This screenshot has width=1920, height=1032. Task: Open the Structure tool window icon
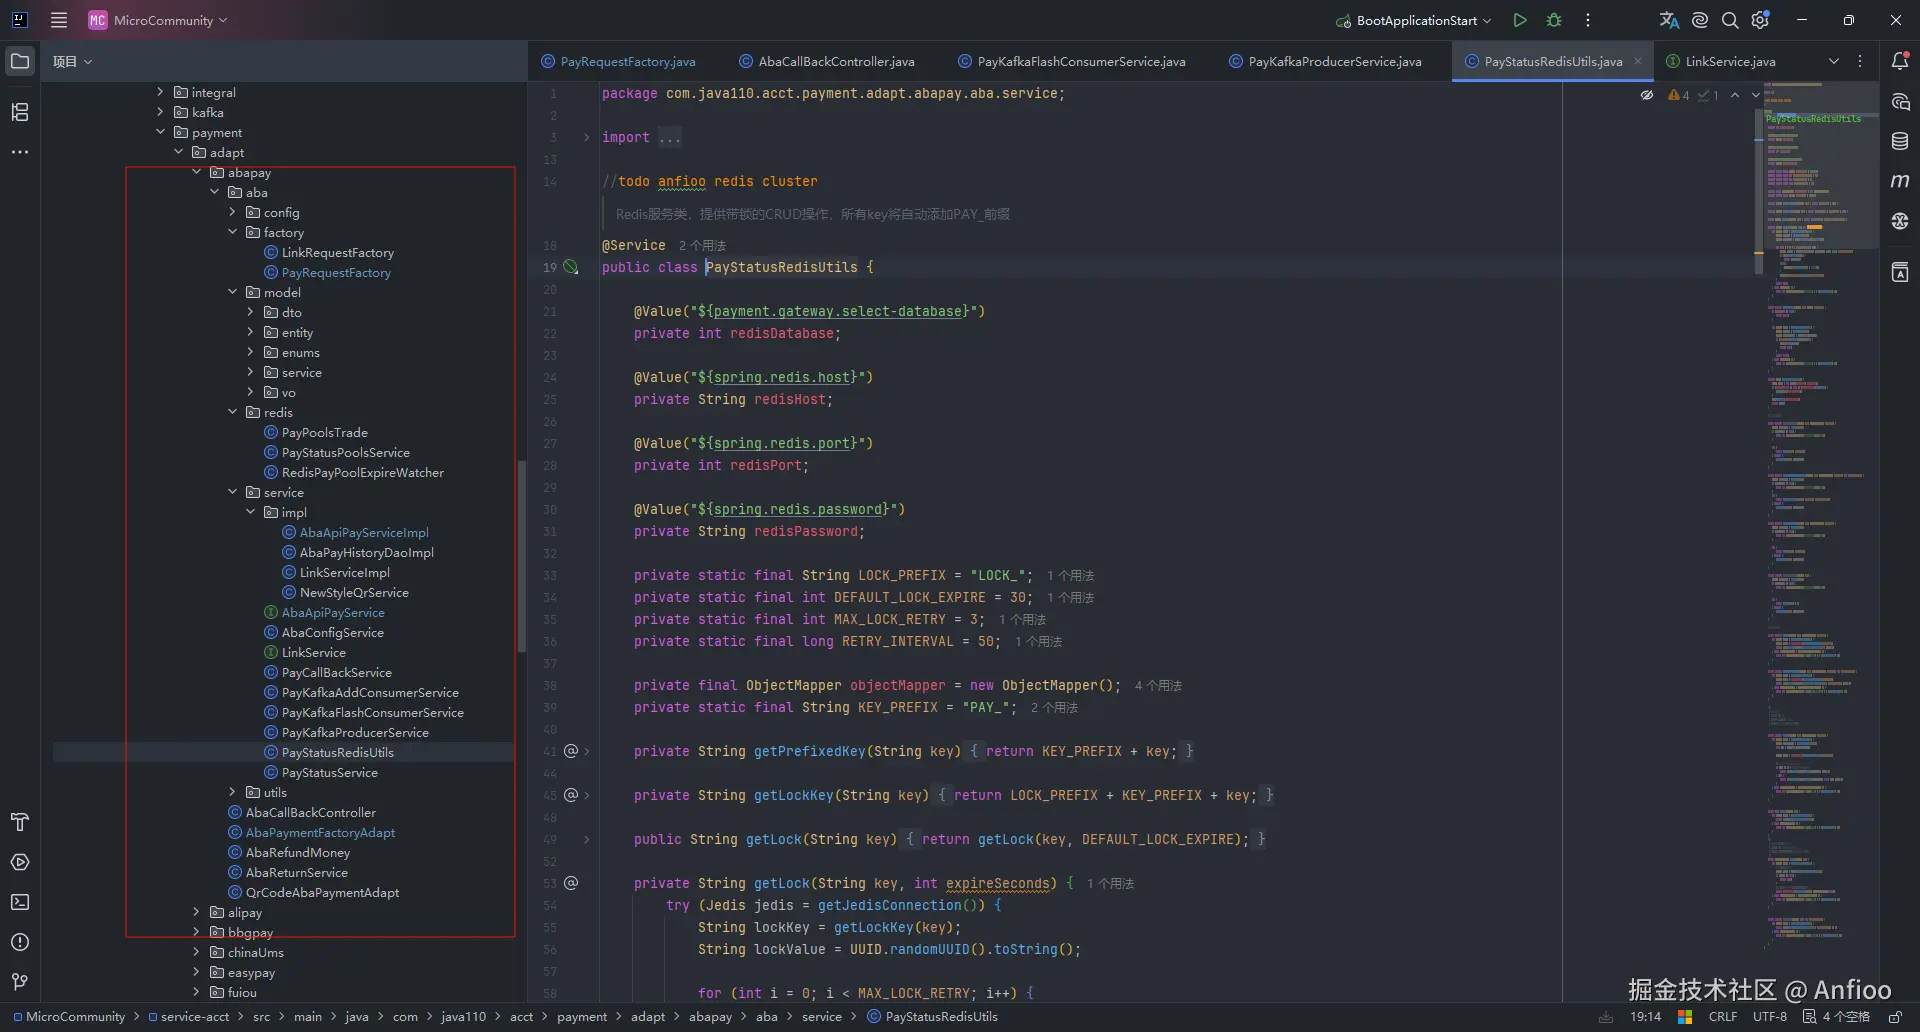20,112
